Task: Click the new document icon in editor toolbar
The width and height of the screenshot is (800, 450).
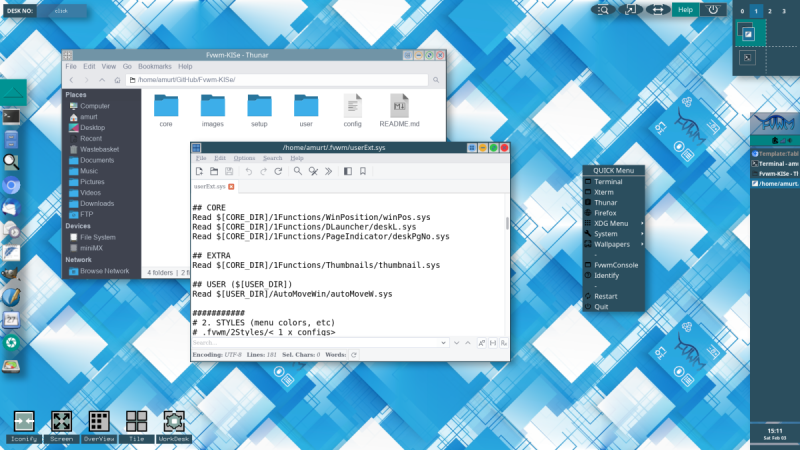Action: click(x=199, y=171)
